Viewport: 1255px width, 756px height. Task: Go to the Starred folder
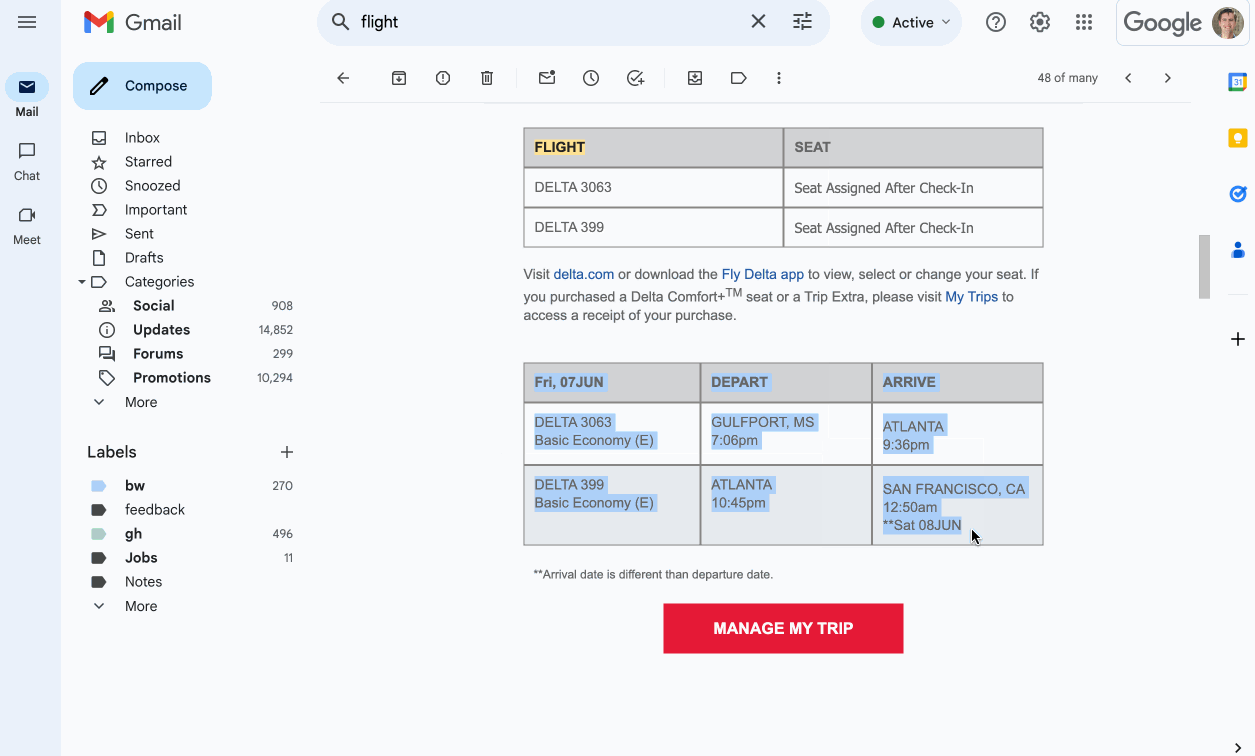[148, 162]
